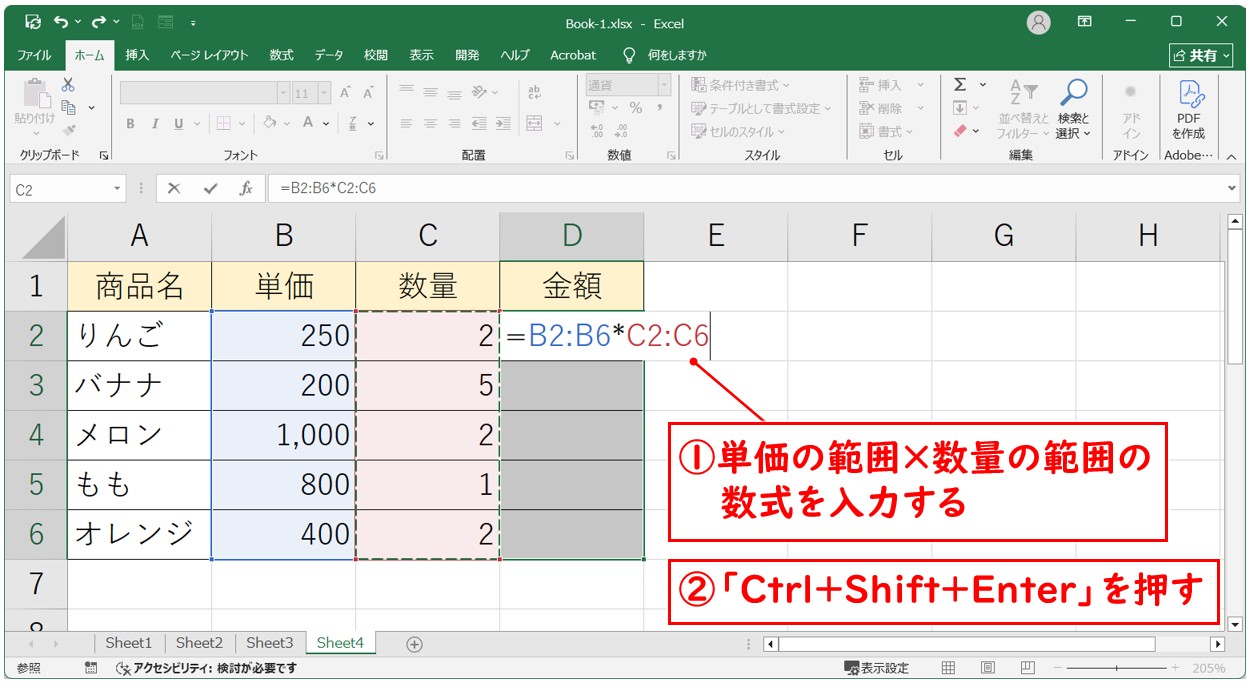The width and height of the screenshot is (1251, 684).
Task: Open Insert Function fx dialog
Action: [245, 188]
